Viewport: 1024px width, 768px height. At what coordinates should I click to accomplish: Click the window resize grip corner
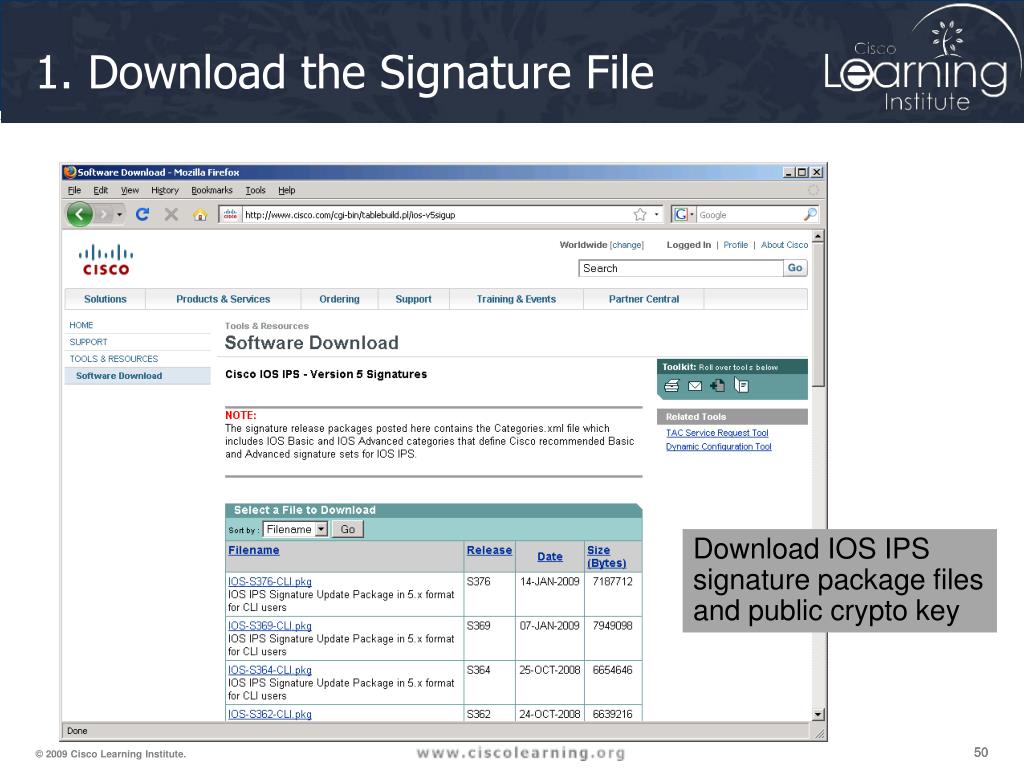point(820,733)
